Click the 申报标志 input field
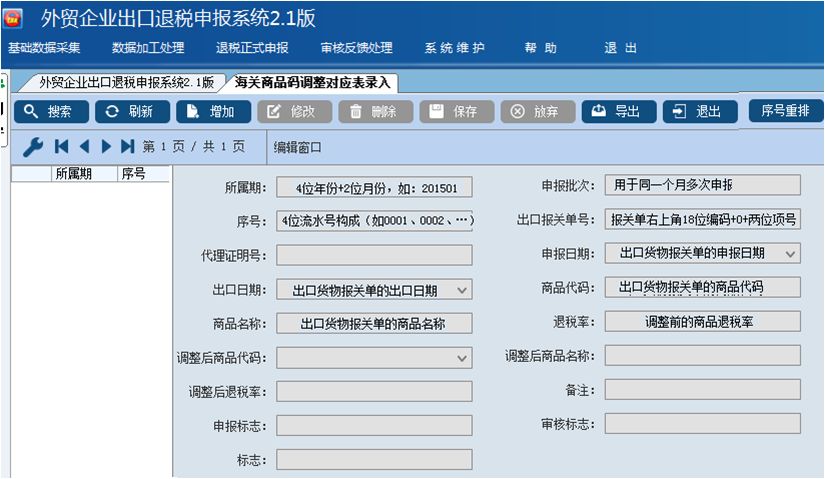This screenshot has width=825, height=479. 374,425
